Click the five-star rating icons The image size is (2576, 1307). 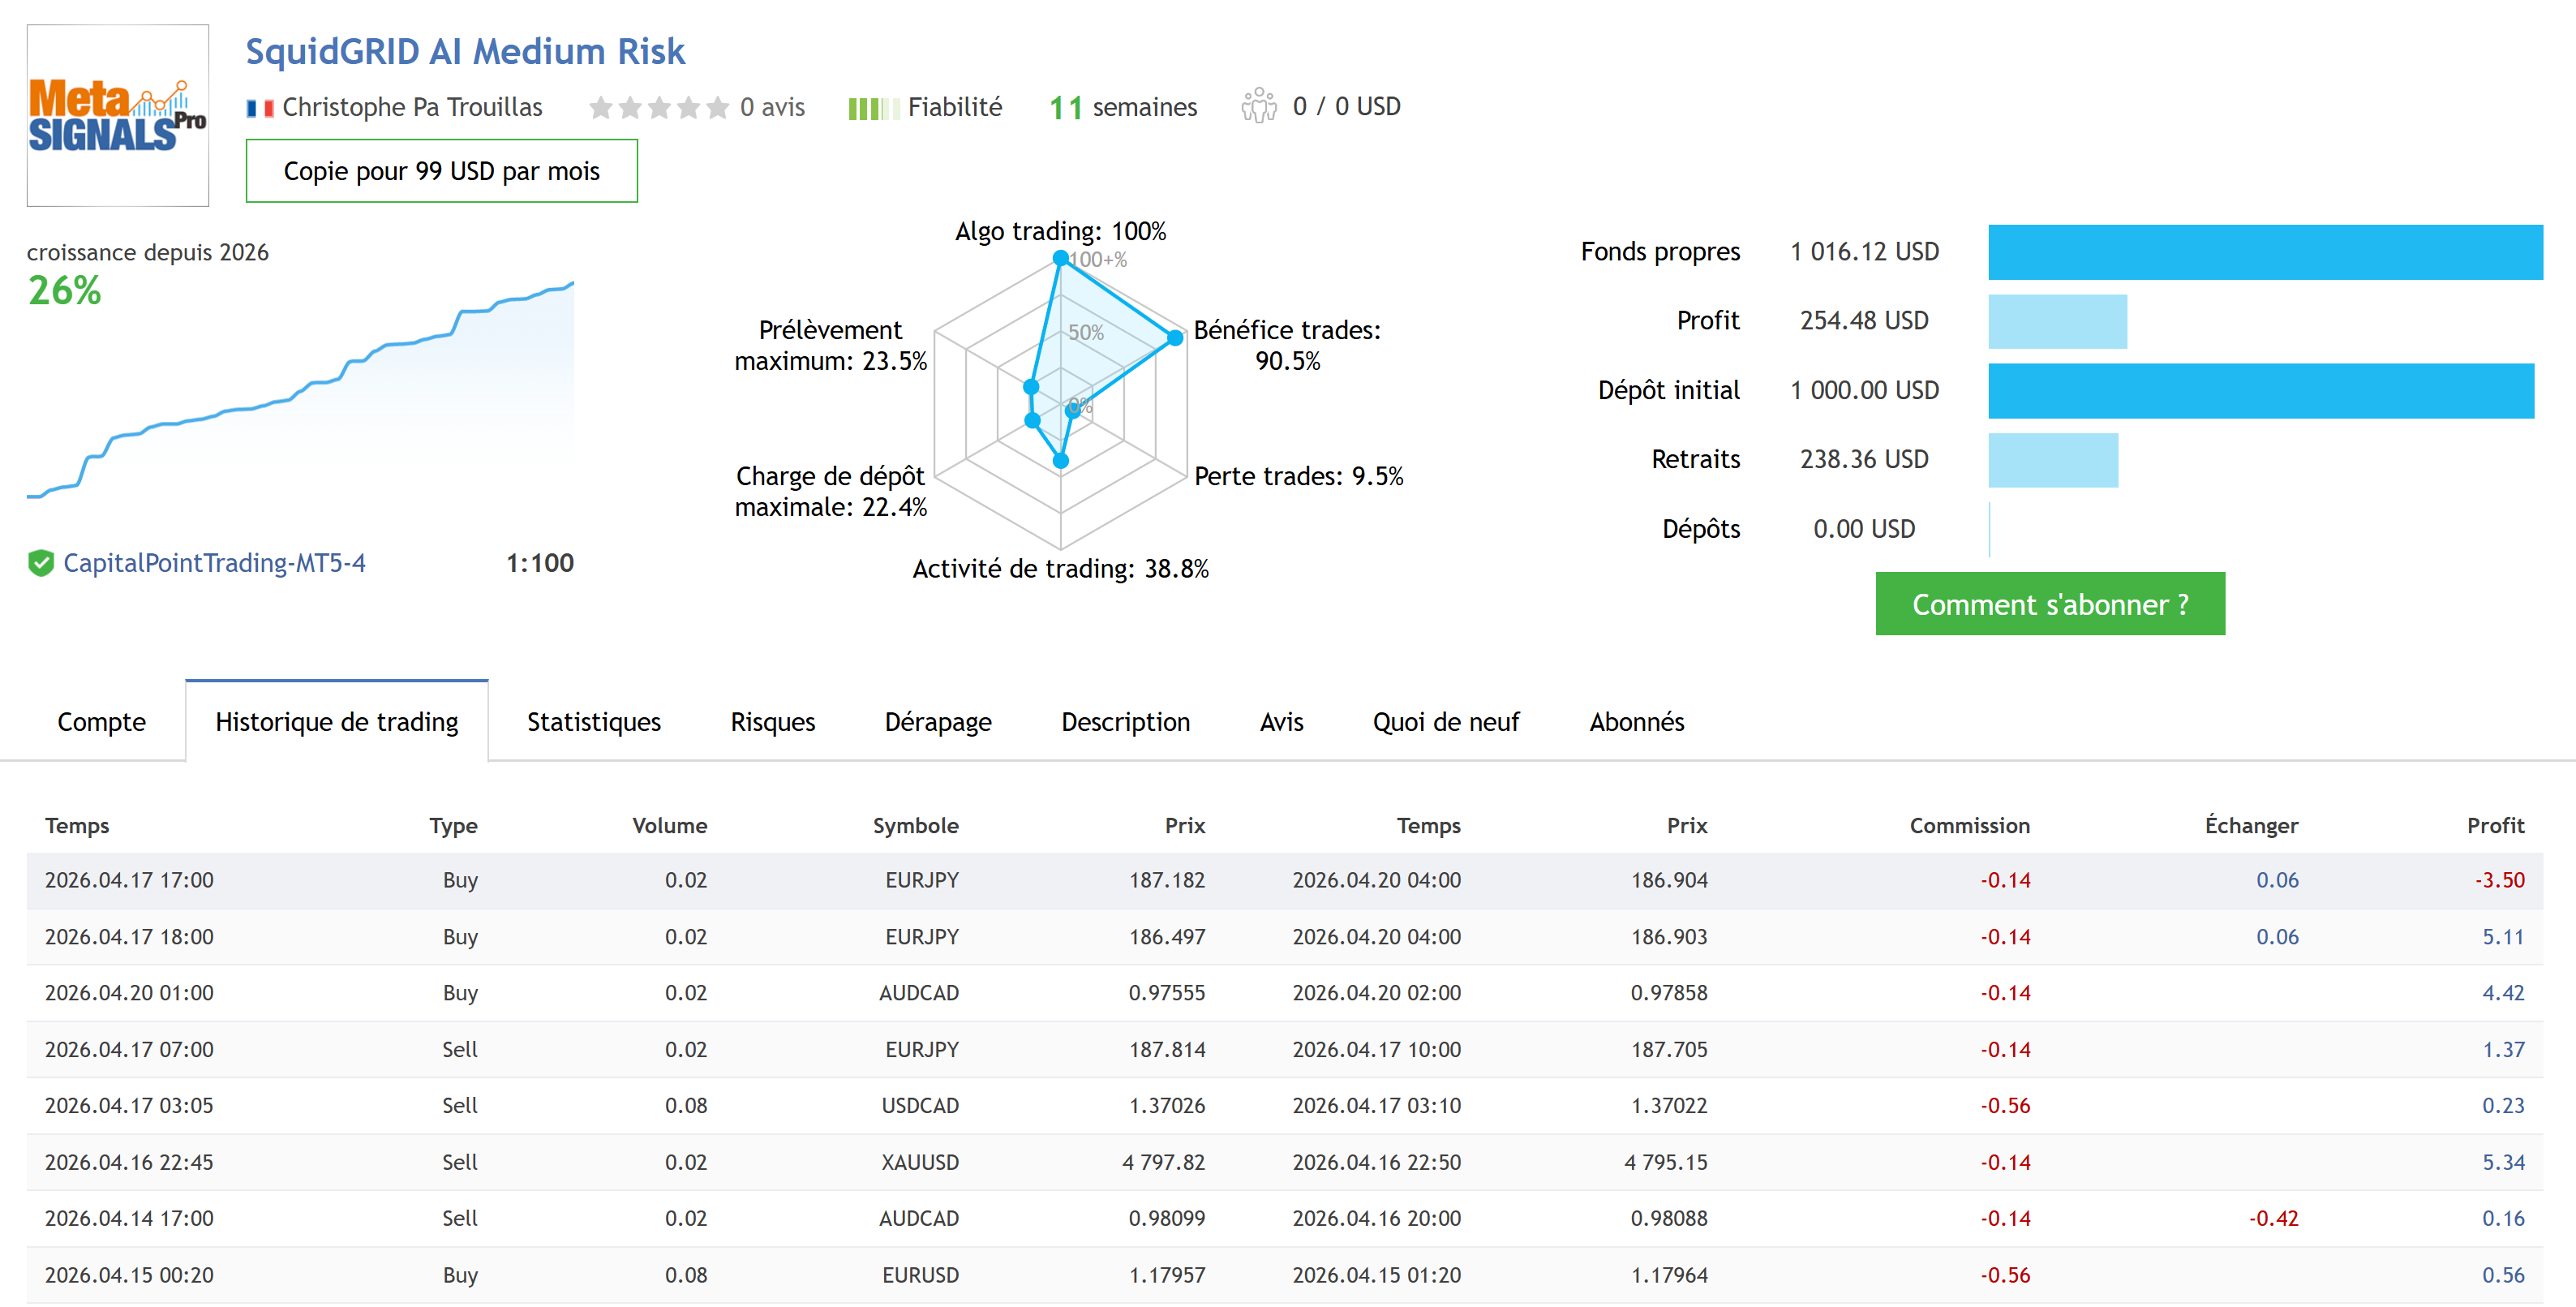tap(658, 108)
